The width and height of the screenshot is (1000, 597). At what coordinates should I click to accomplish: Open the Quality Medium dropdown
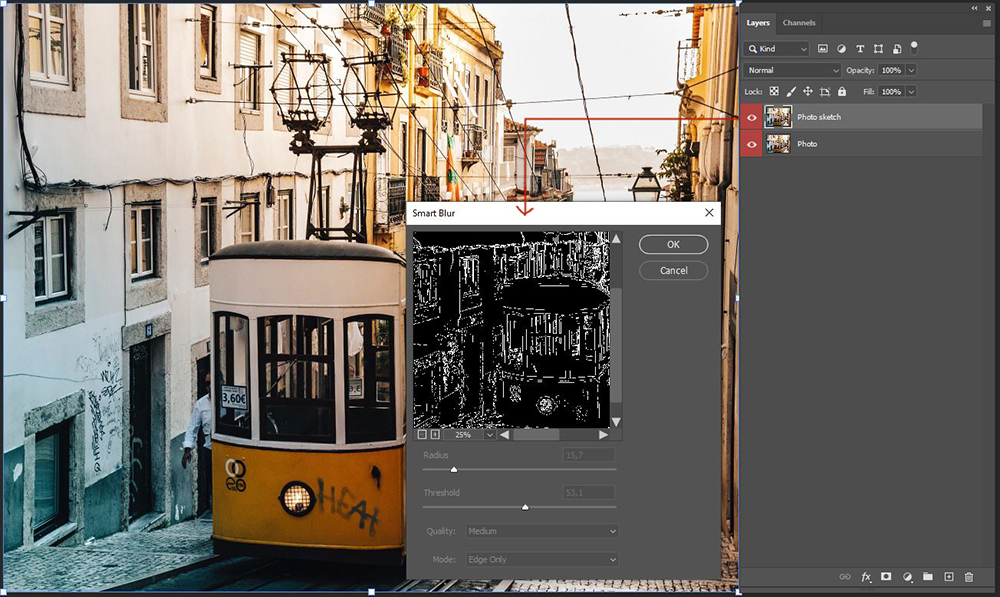542,531
